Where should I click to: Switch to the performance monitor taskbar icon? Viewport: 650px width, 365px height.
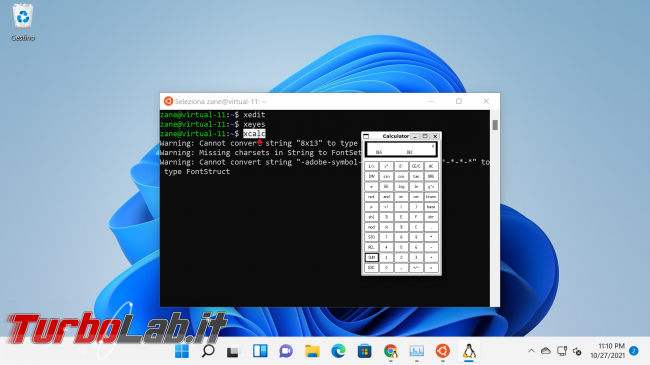(417, 351)
